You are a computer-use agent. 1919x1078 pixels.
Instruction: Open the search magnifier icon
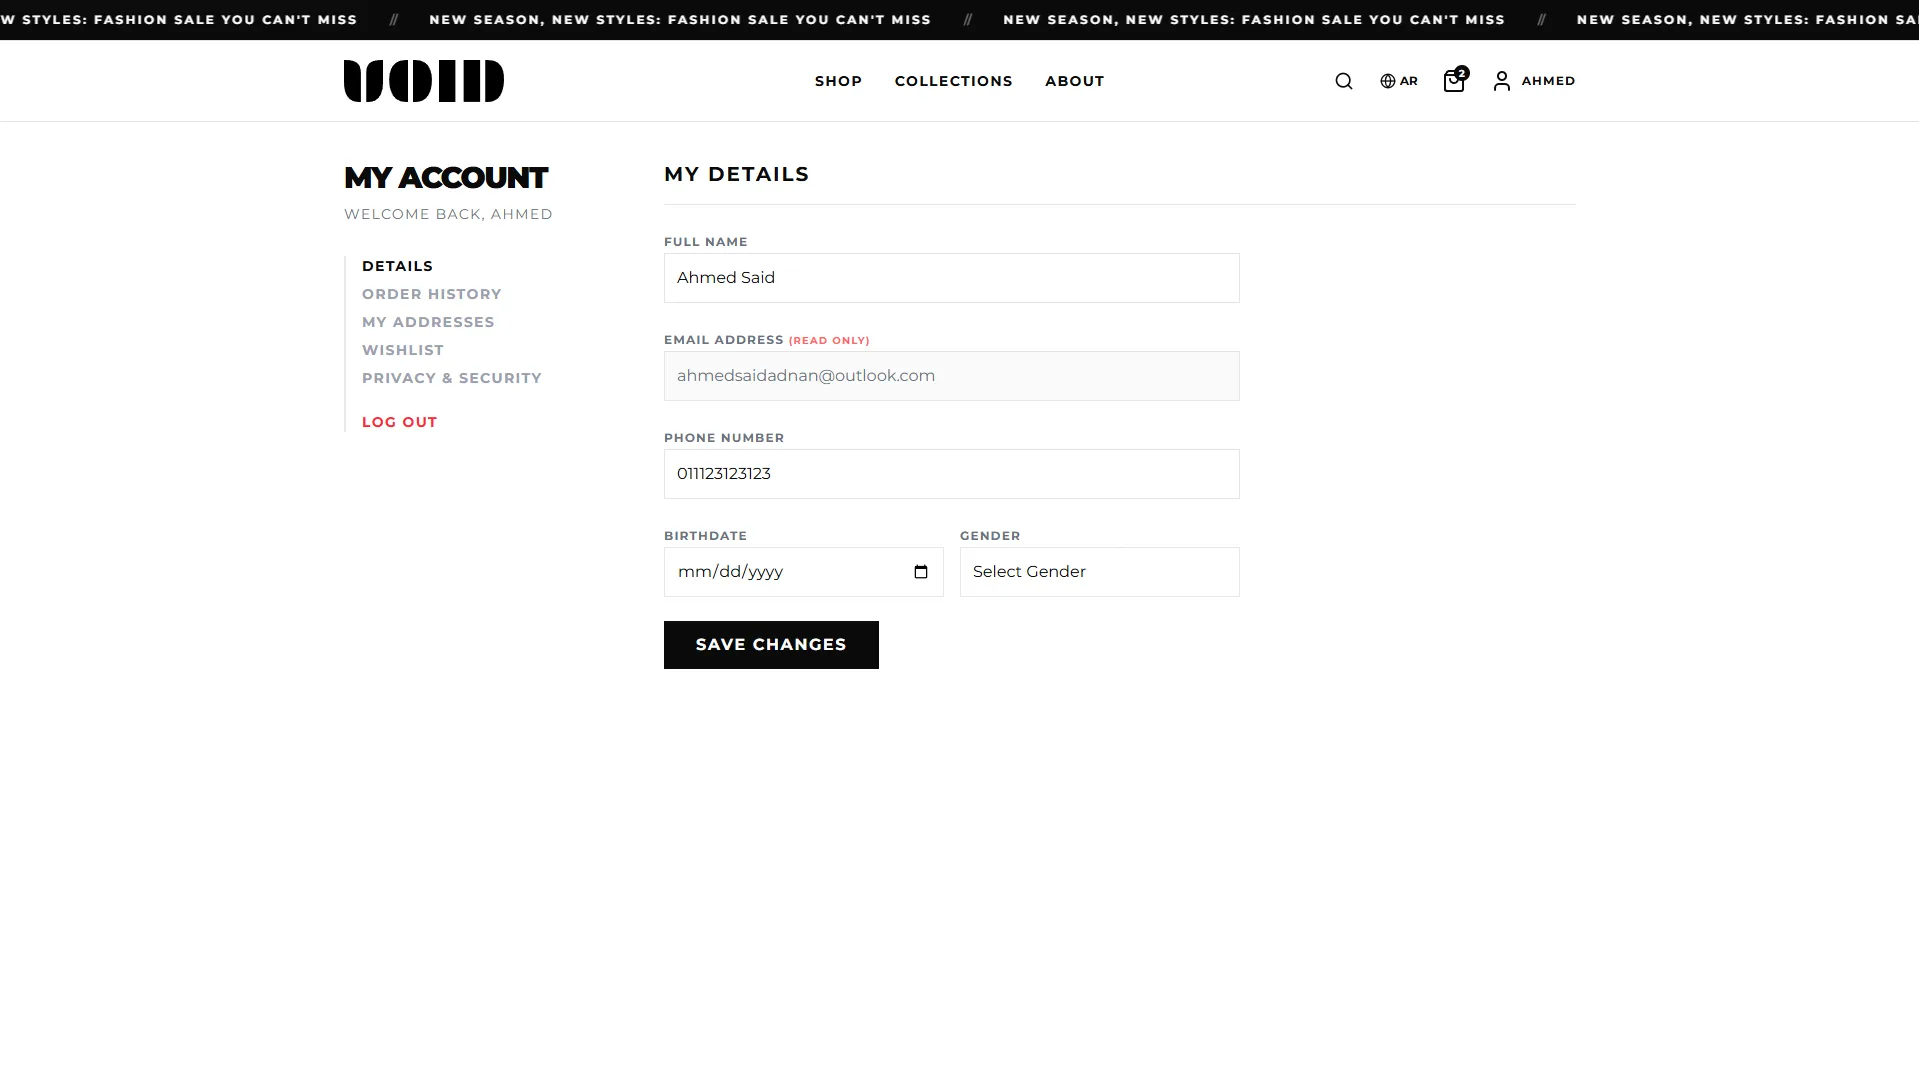click(1343, 81)
